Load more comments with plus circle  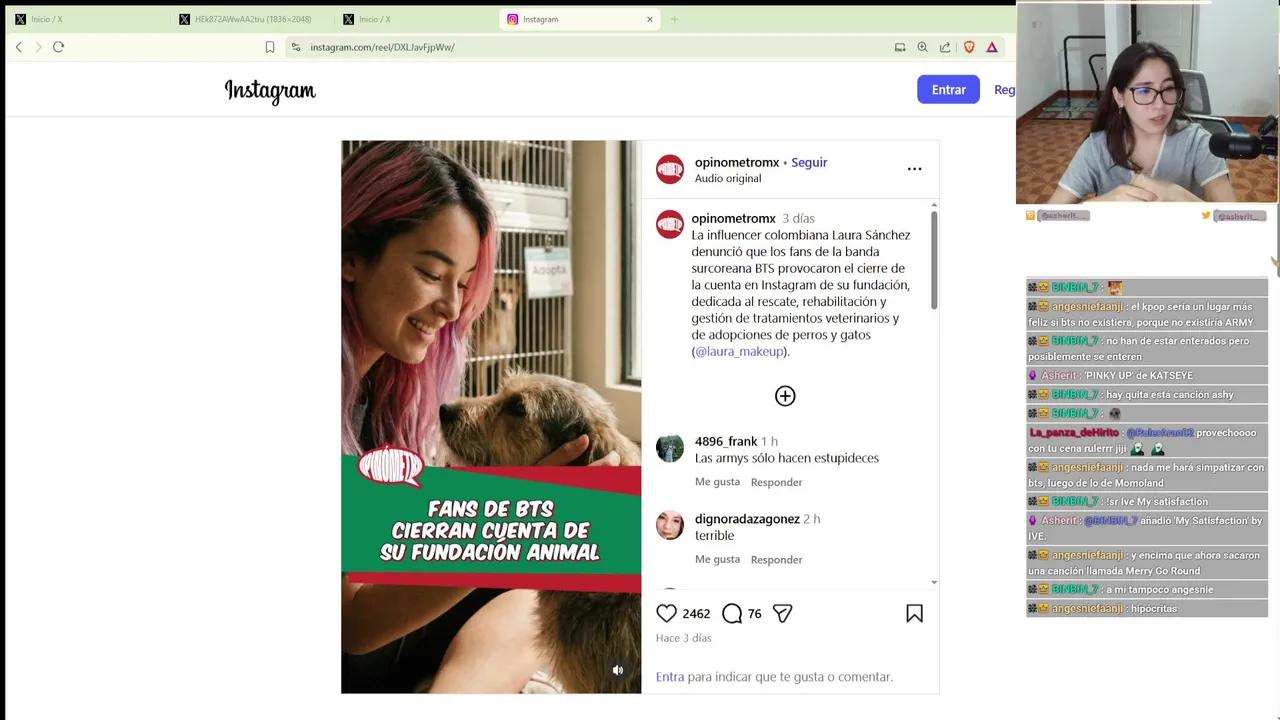point(785,396)
